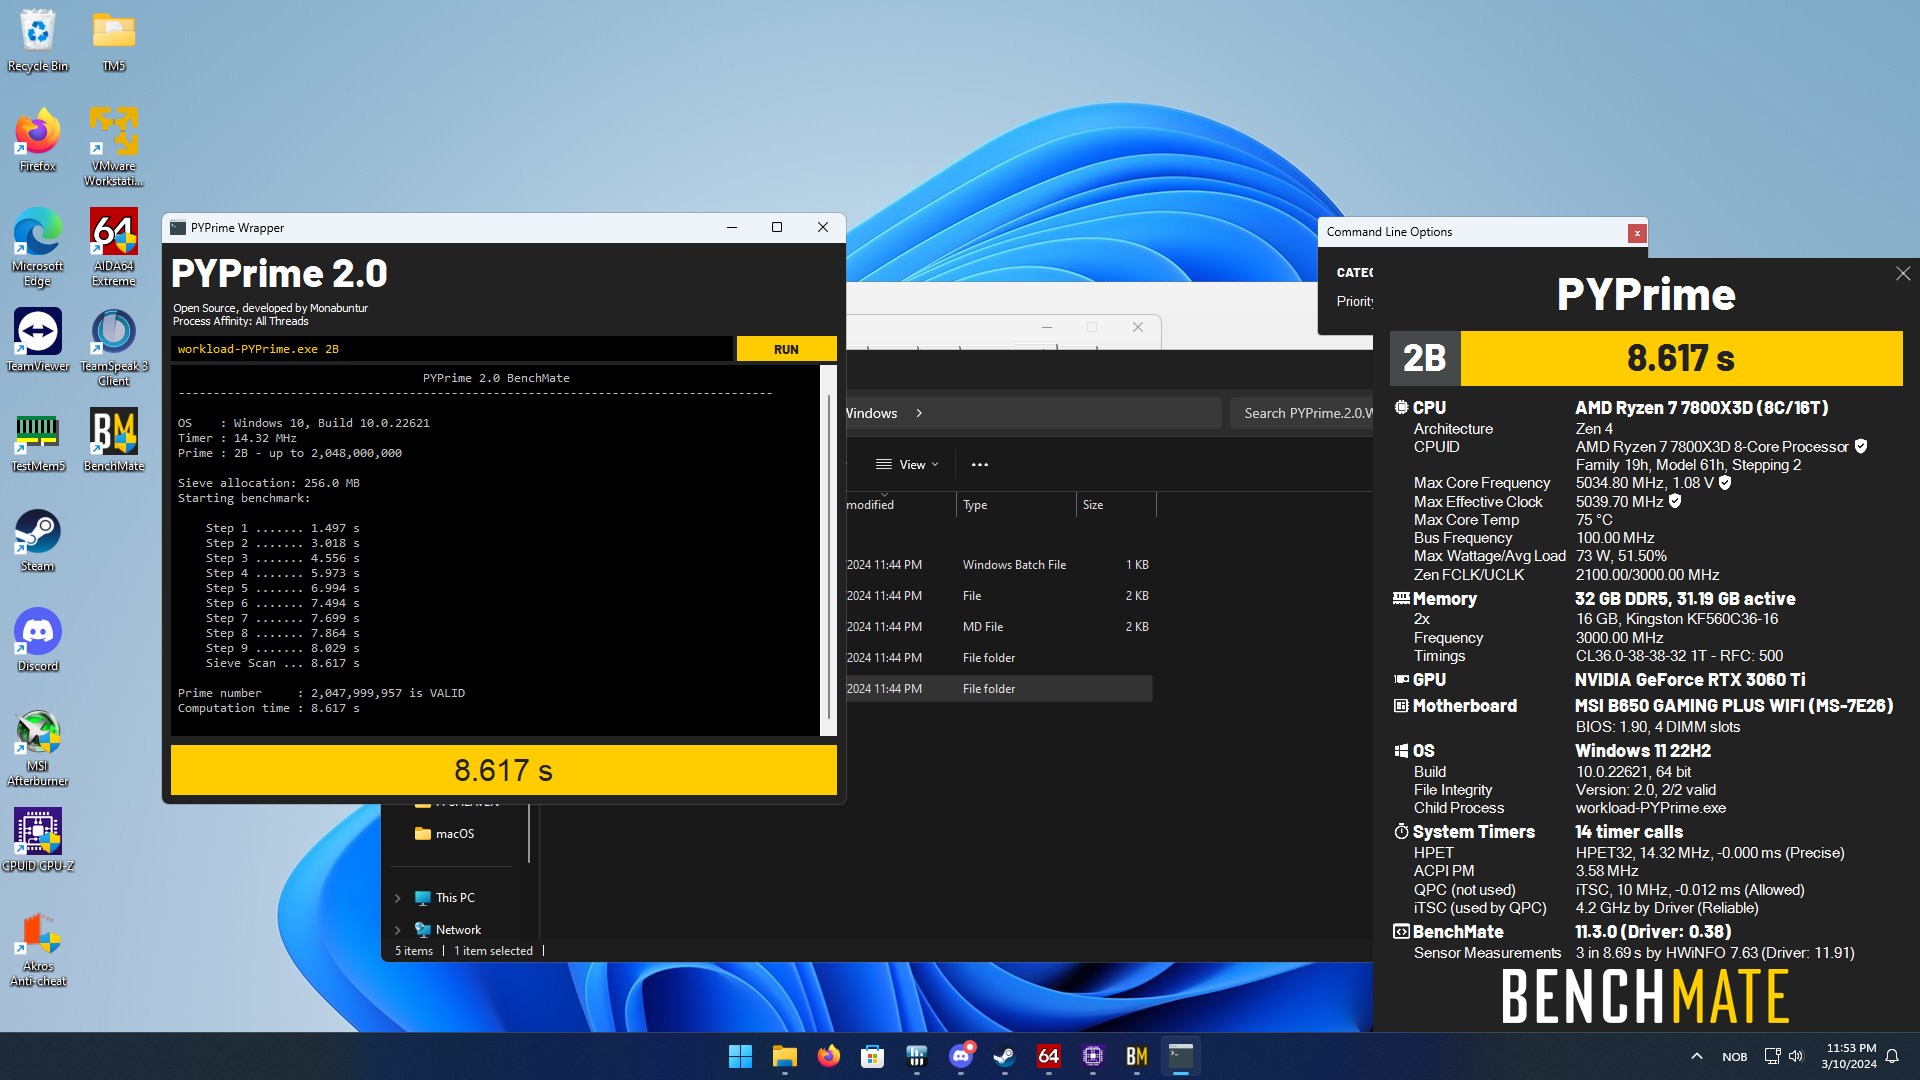Screen dimensions: 1920x1080
Task: Open TeamSpeak 3 Client shortcut
Action: (114, 347)
